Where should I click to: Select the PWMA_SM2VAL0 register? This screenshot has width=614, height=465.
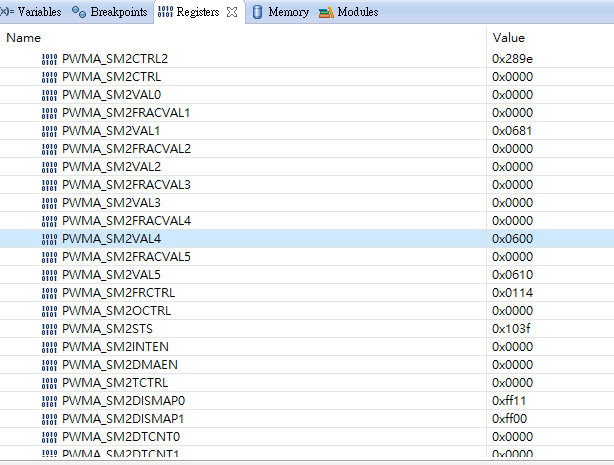click(111, 95)
